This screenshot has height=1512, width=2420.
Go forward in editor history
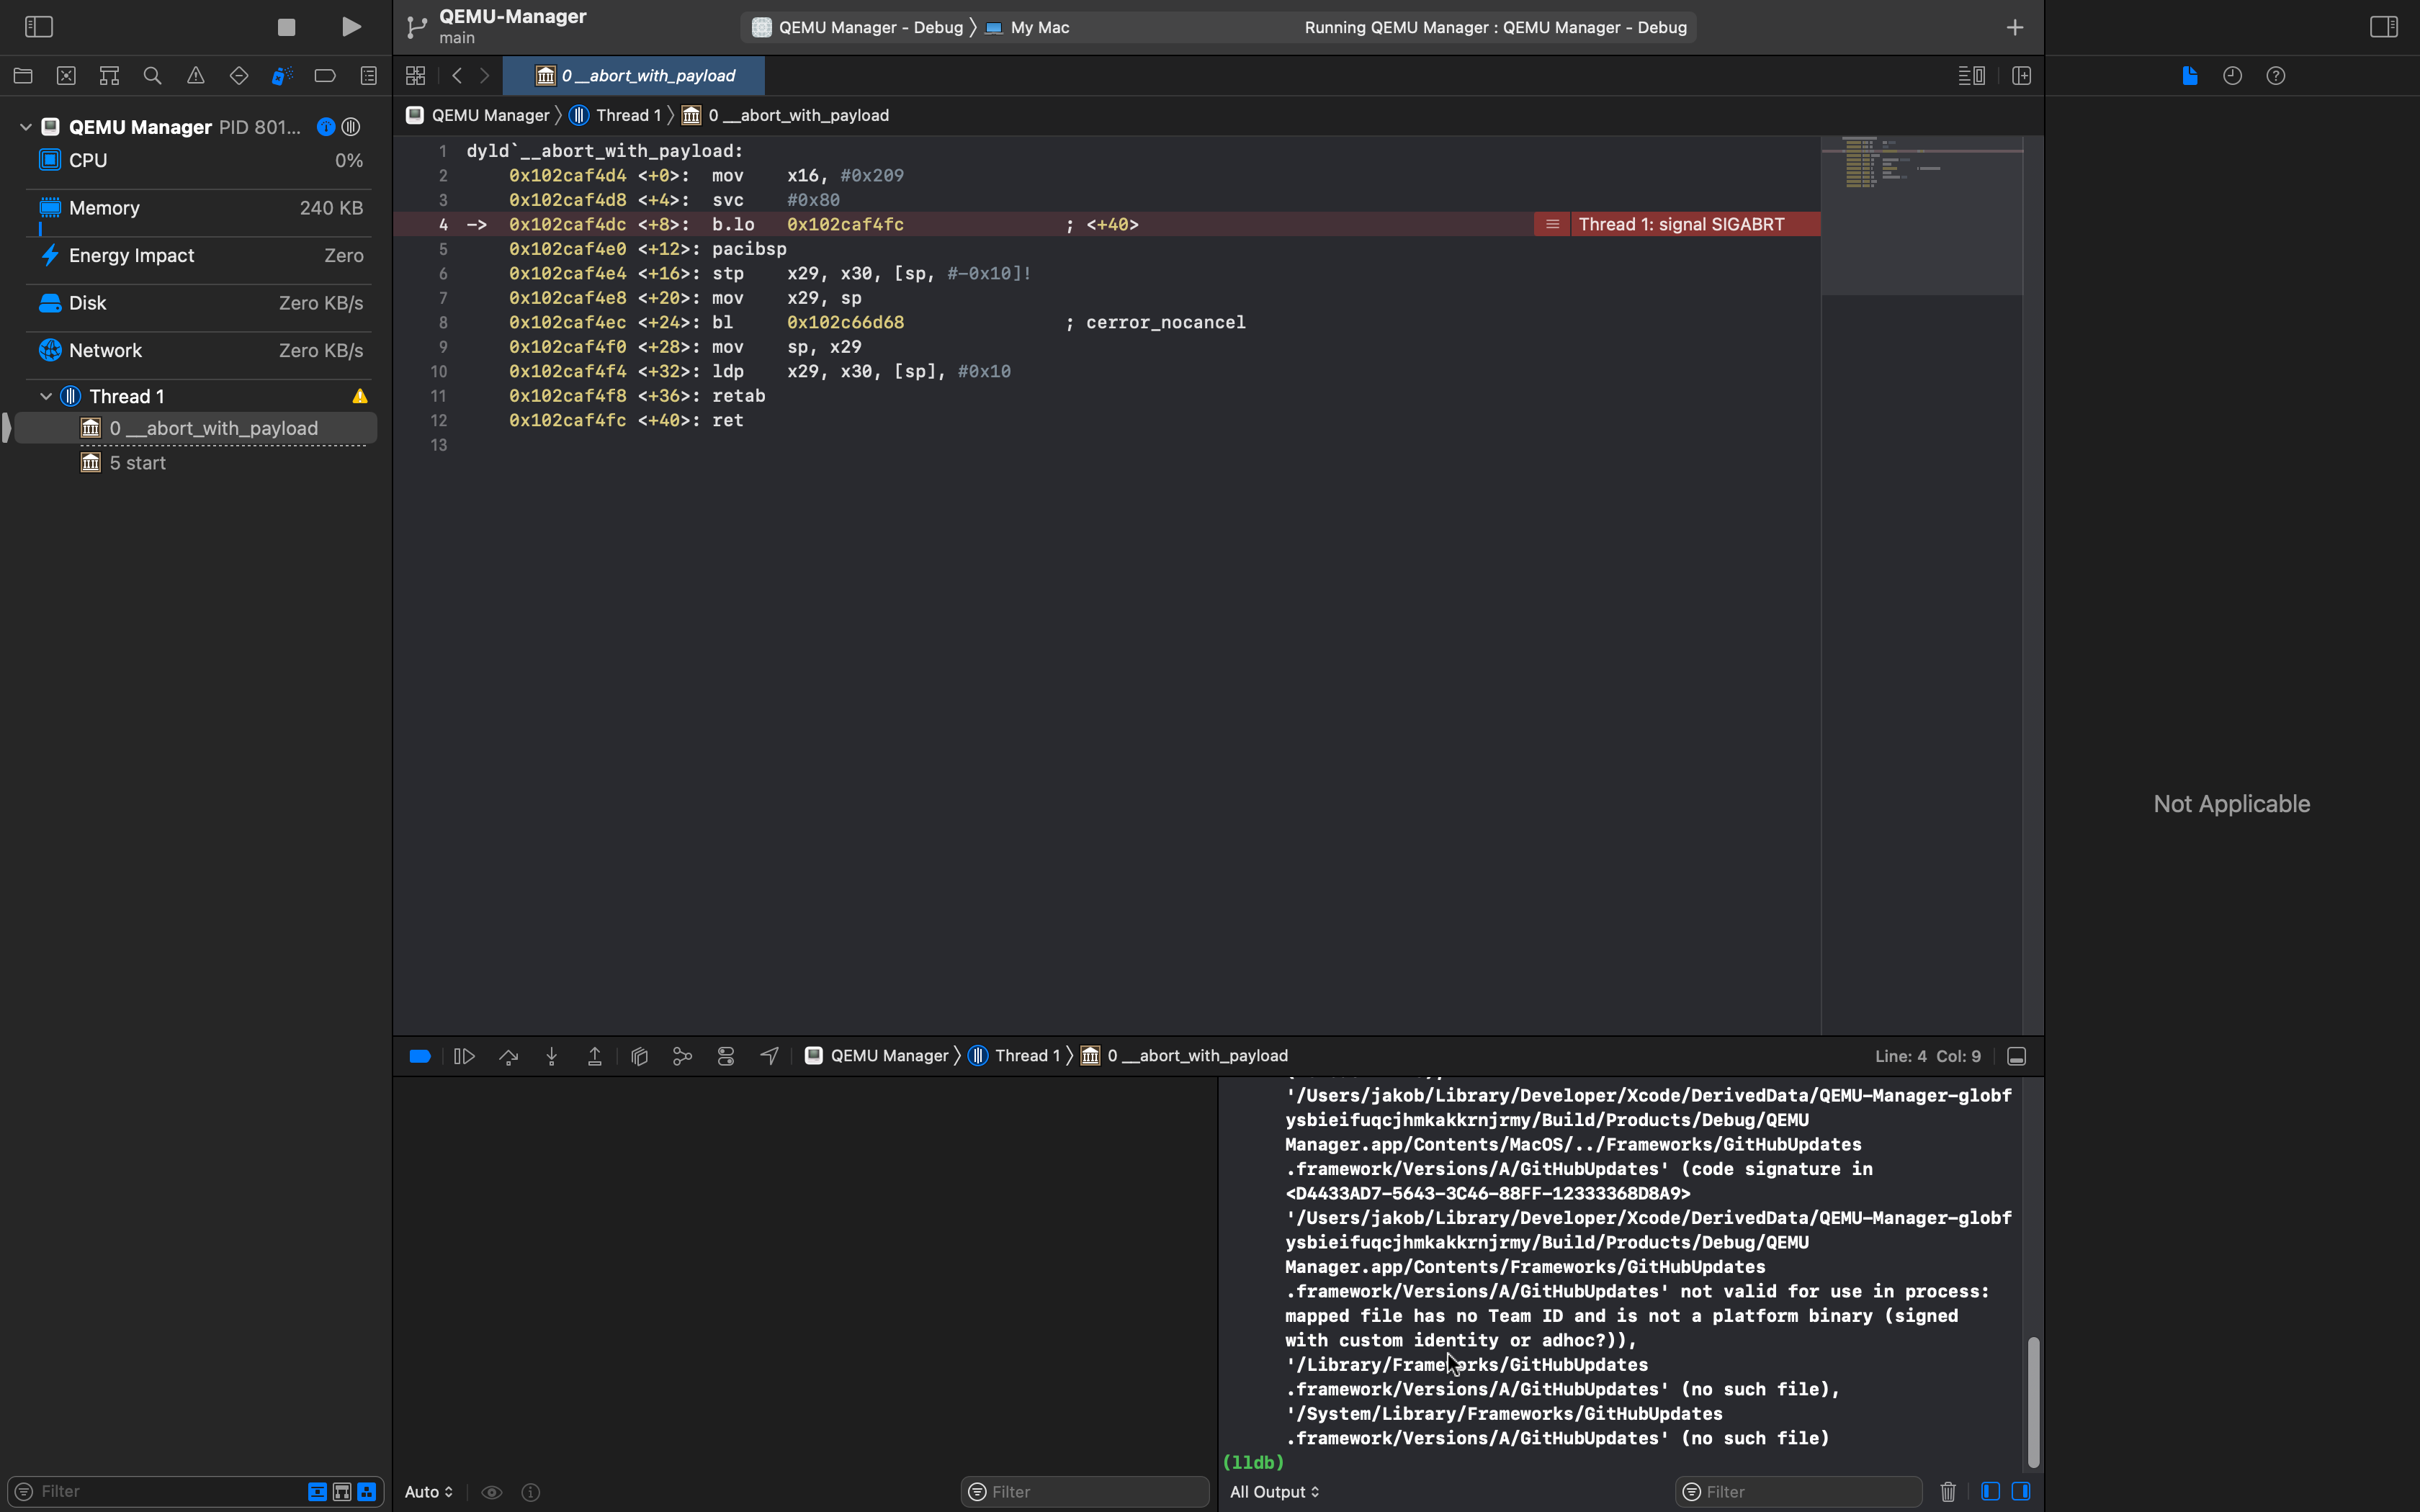[x=485, y=76]
